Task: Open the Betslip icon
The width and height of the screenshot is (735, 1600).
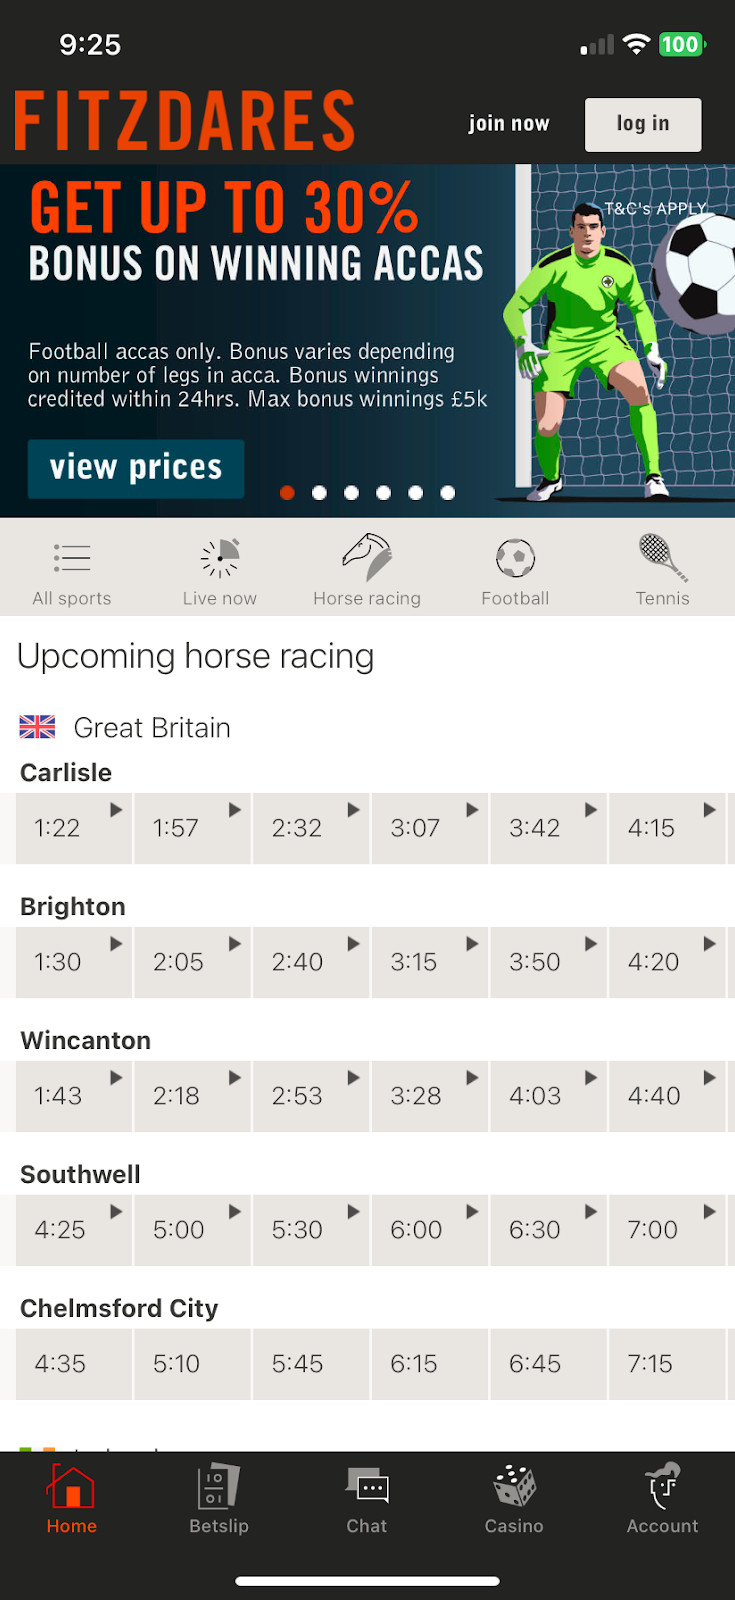Action: [219, 1487]
